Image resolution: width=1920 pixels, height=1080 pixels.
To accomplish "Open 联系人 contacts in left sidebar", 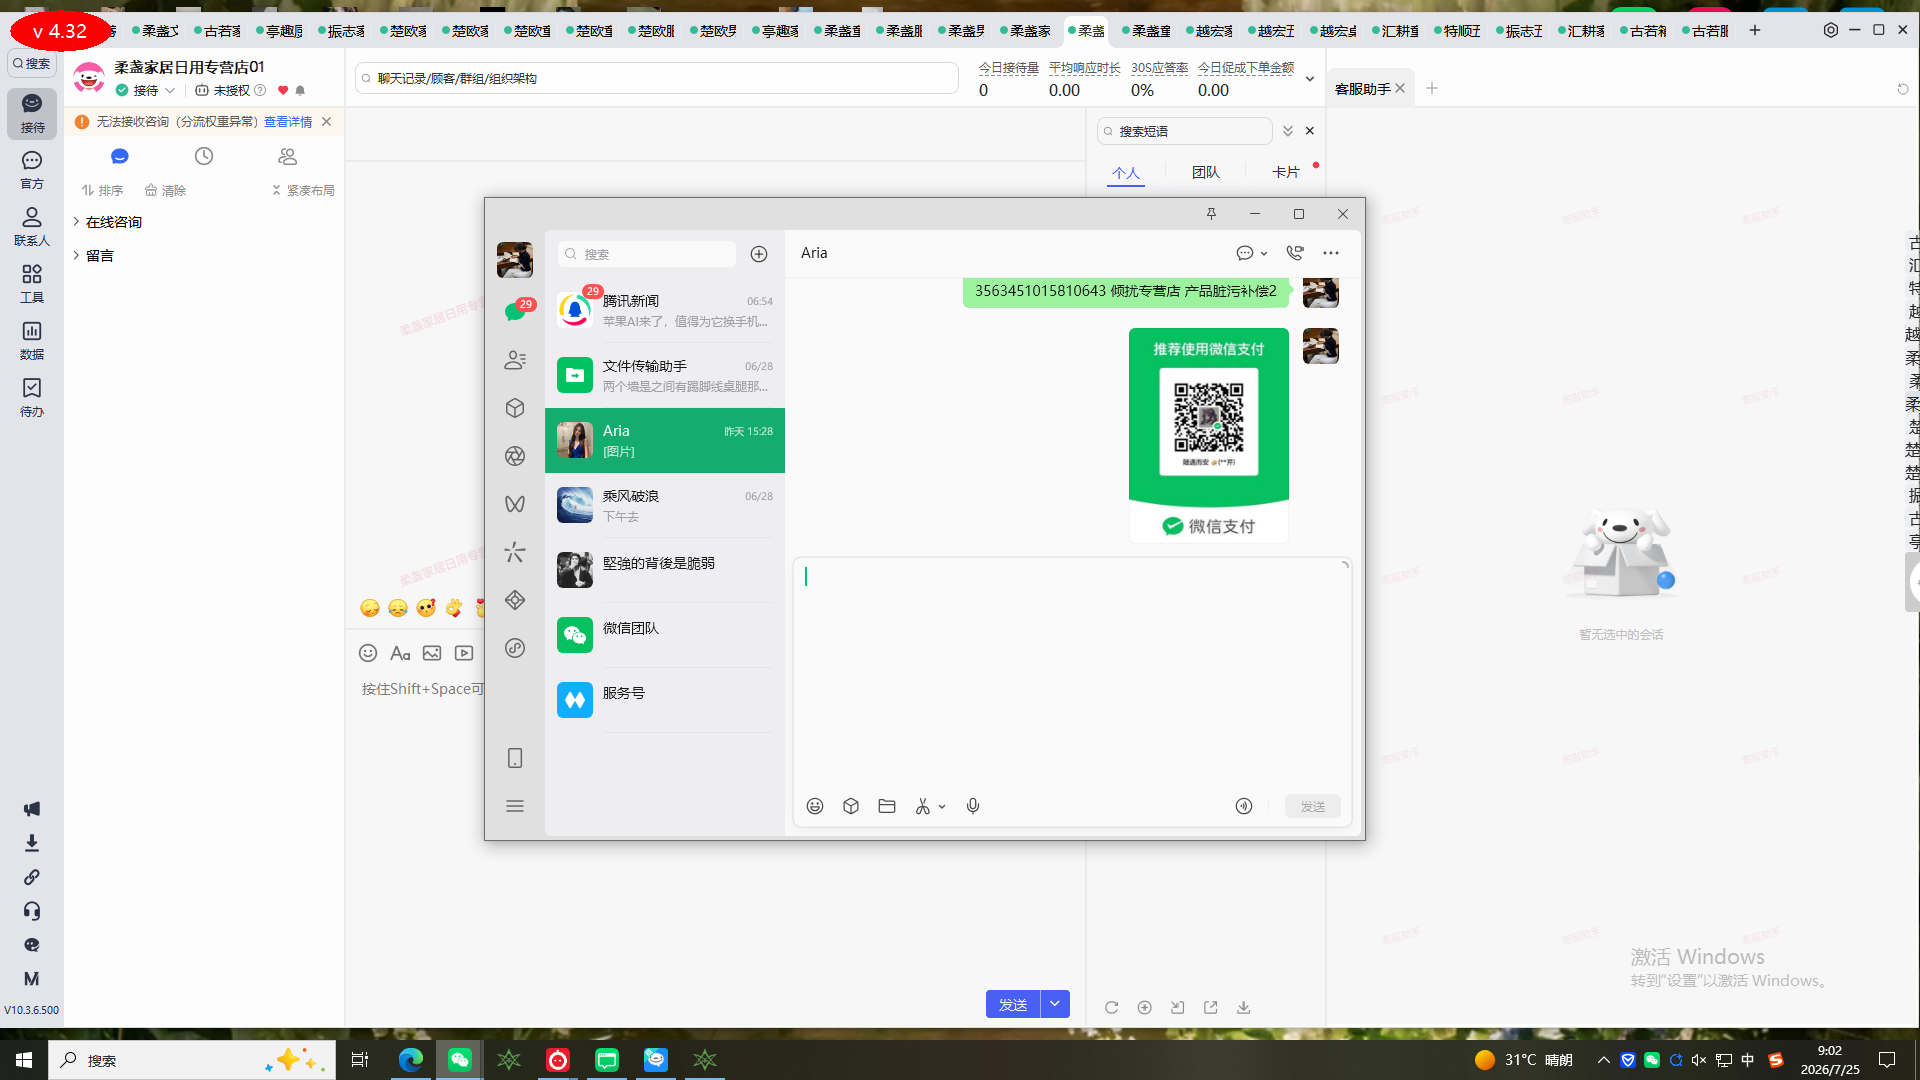I will 32,227.
